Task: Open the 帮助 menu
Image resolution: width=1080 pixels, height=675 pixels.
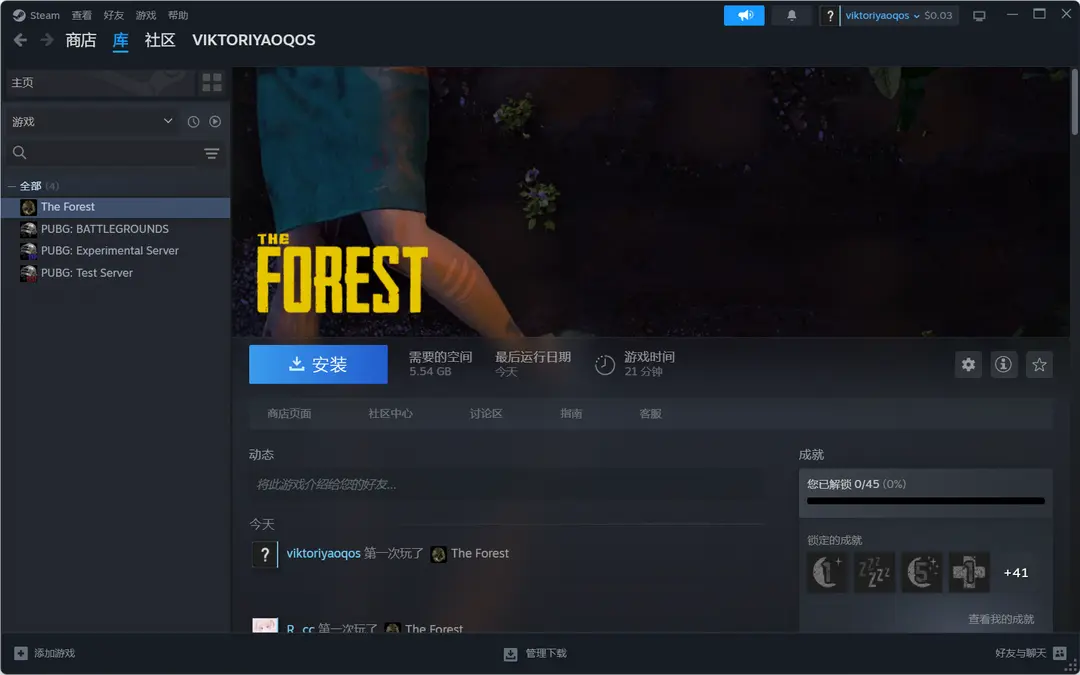Action: (178, 15)
